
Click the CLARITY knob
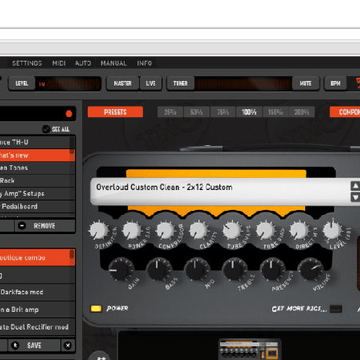click(198, 231)
